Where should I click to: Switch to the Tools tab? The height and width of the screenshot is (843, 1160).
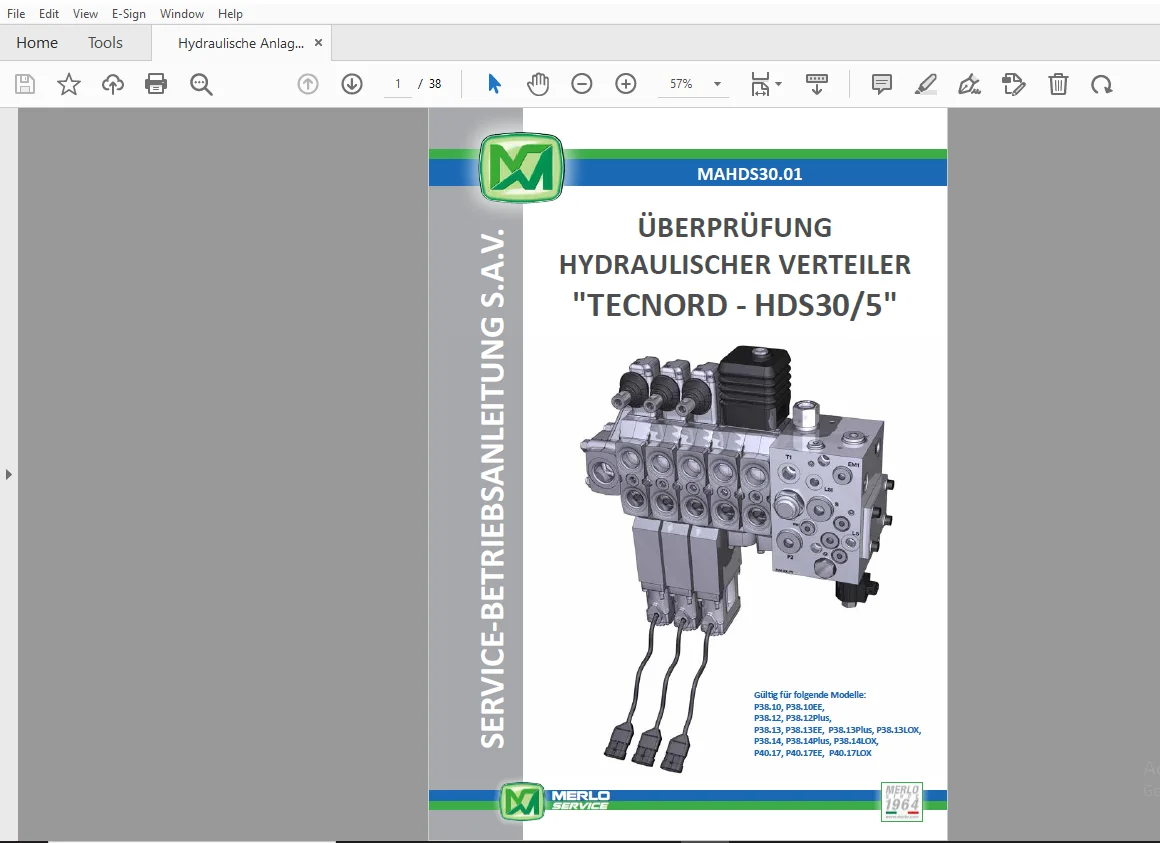(105, 43)
